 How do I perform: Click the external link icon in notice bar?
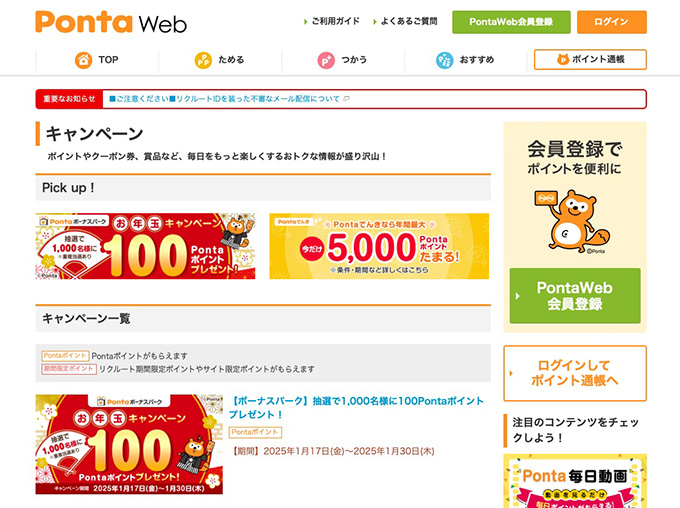coord(346,99)
